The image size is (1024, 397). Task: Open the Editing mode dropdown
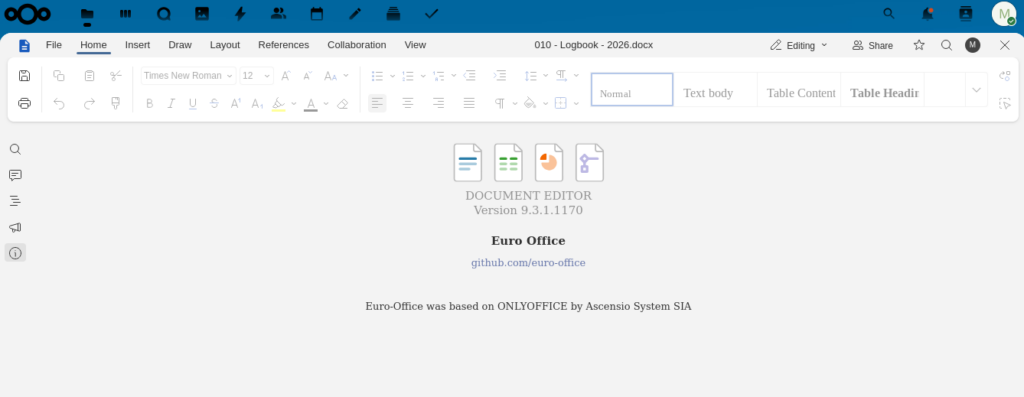[x=799, y=45]
